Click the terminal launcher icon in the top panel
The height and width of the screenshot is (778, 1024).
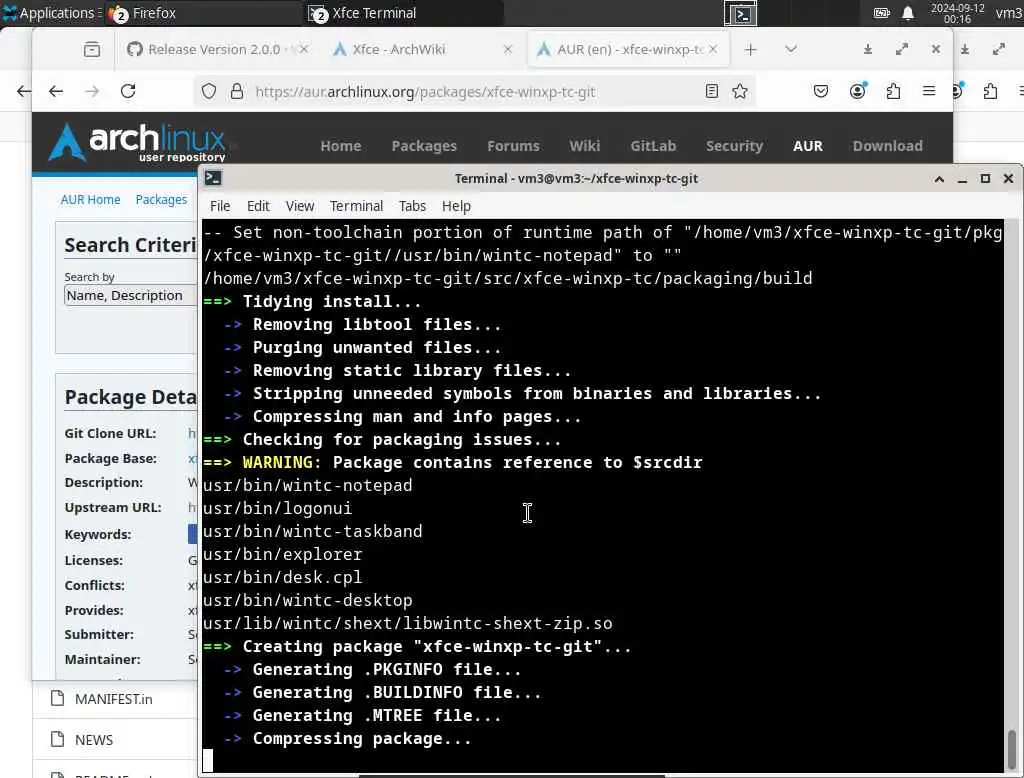[741, 14]
